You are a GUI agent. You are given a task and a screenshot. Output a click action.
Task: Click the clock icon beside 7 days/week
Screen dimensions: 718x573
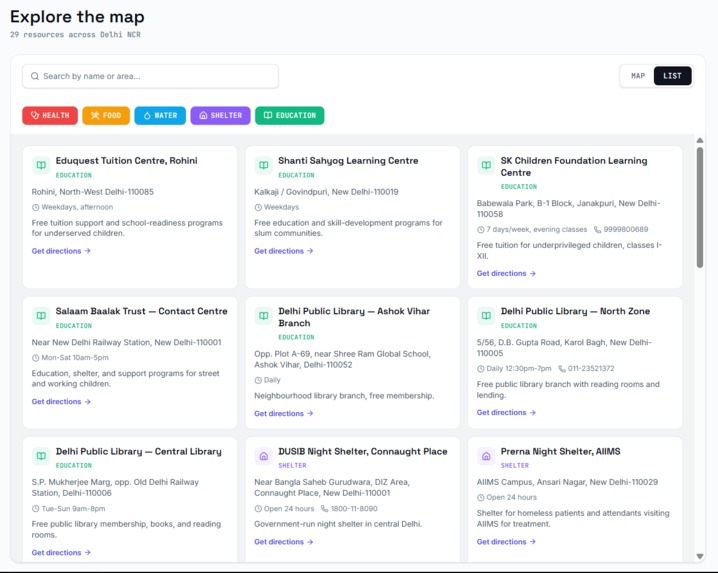[480, 229]
